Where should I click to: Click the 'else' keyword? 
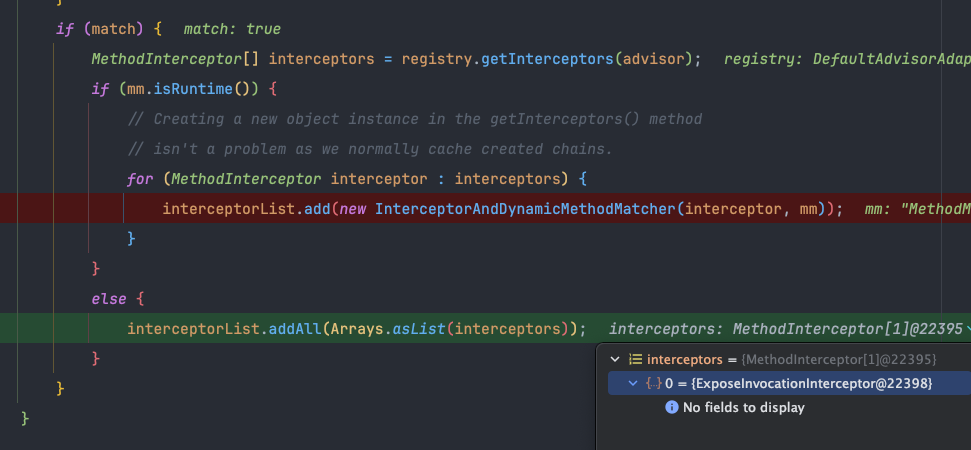109,299
